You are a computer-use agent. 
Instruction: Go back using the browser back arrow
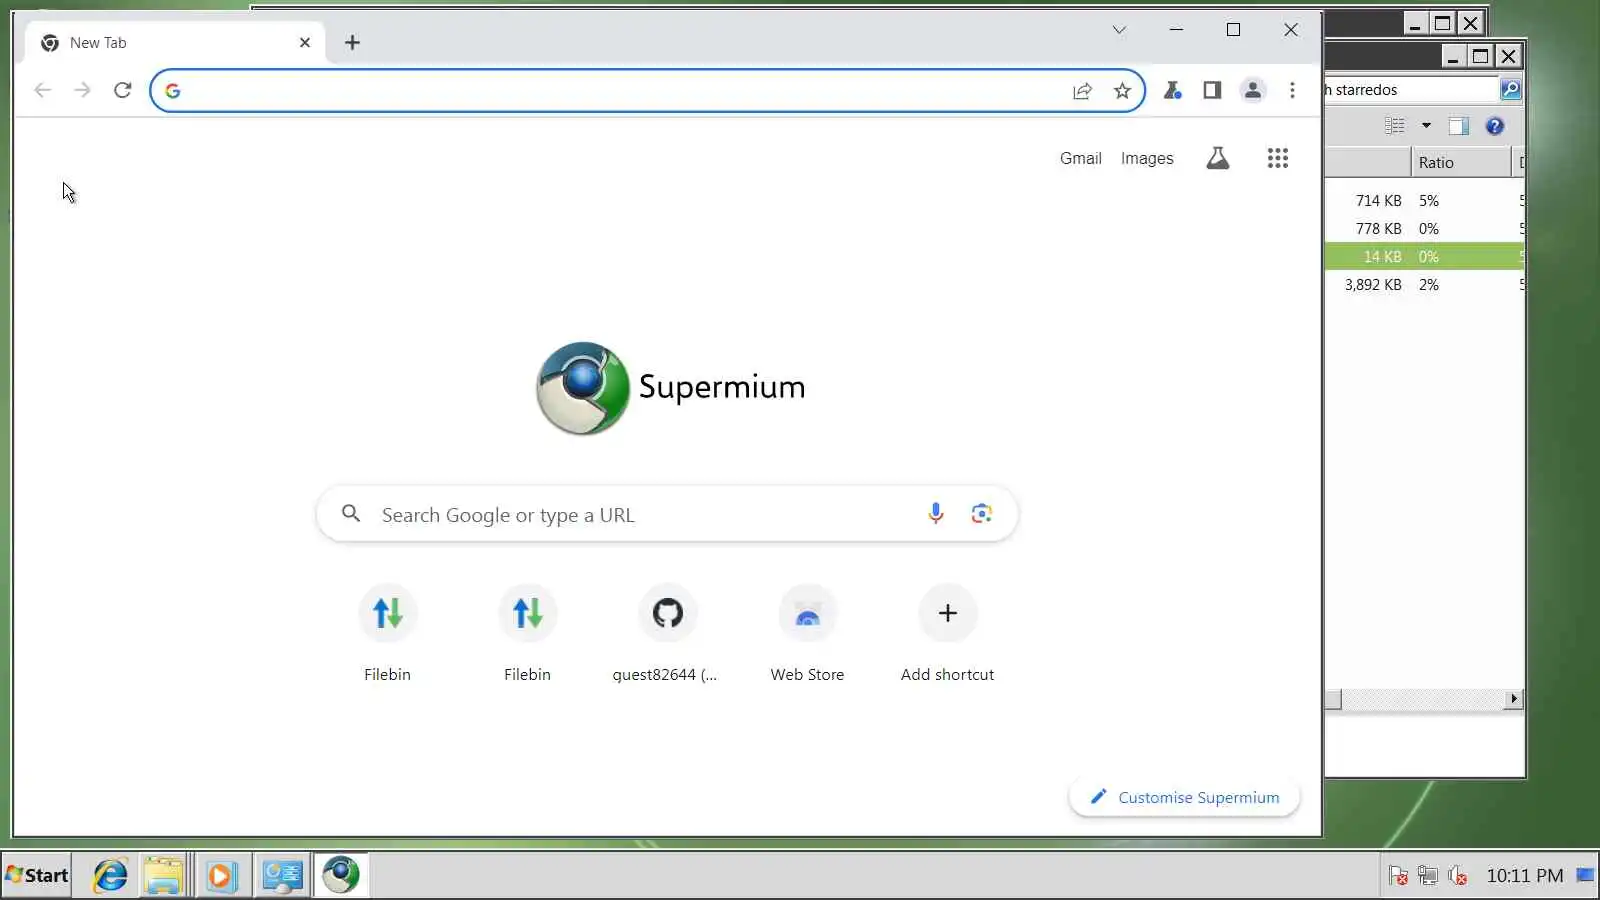[x=42, y=91]
